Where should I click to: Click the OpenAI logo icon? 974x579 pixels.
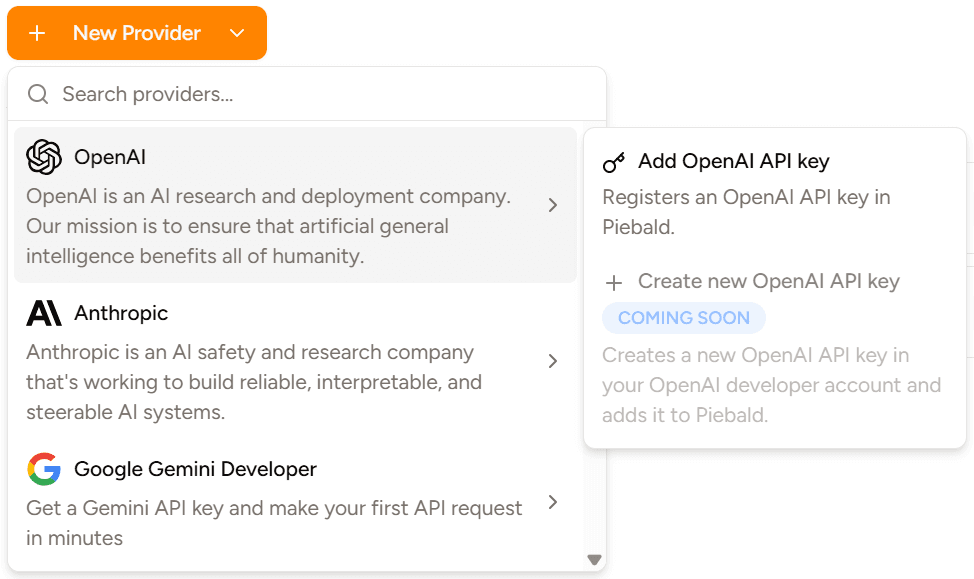[x=44, y=157]
